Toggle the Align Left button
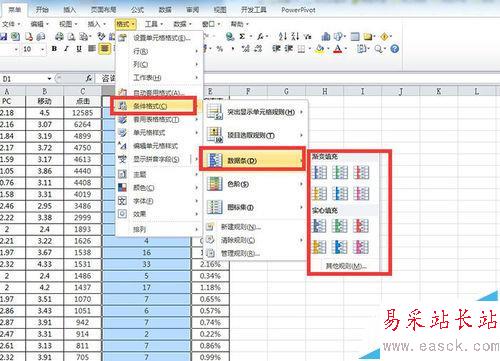This screenshot has height=361, width=500. [92, 49]
